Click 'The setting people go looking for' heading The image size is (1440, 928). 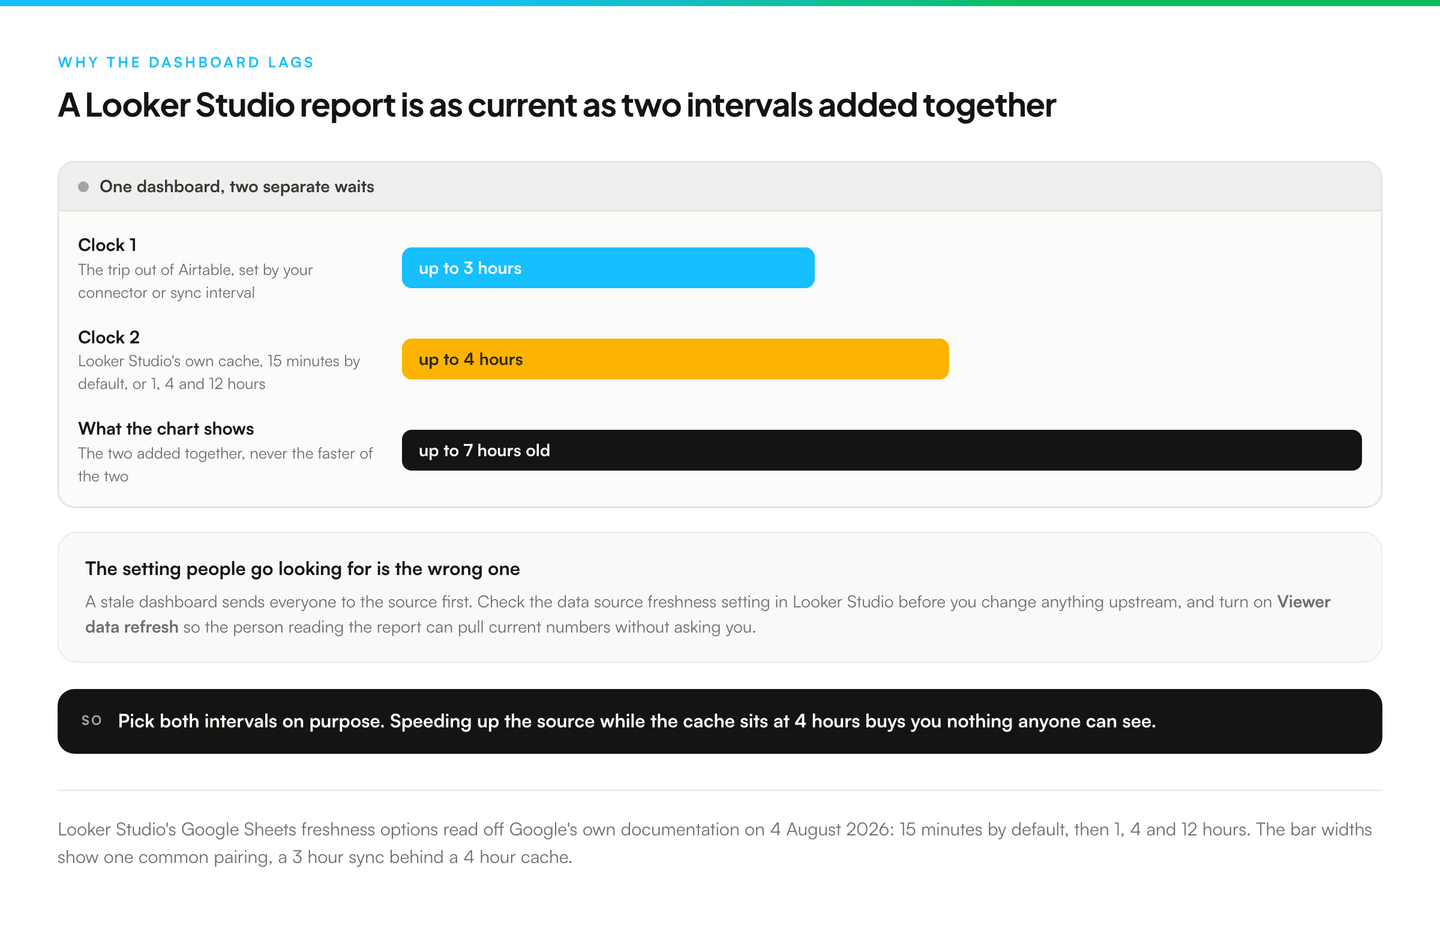pos(302,569)
